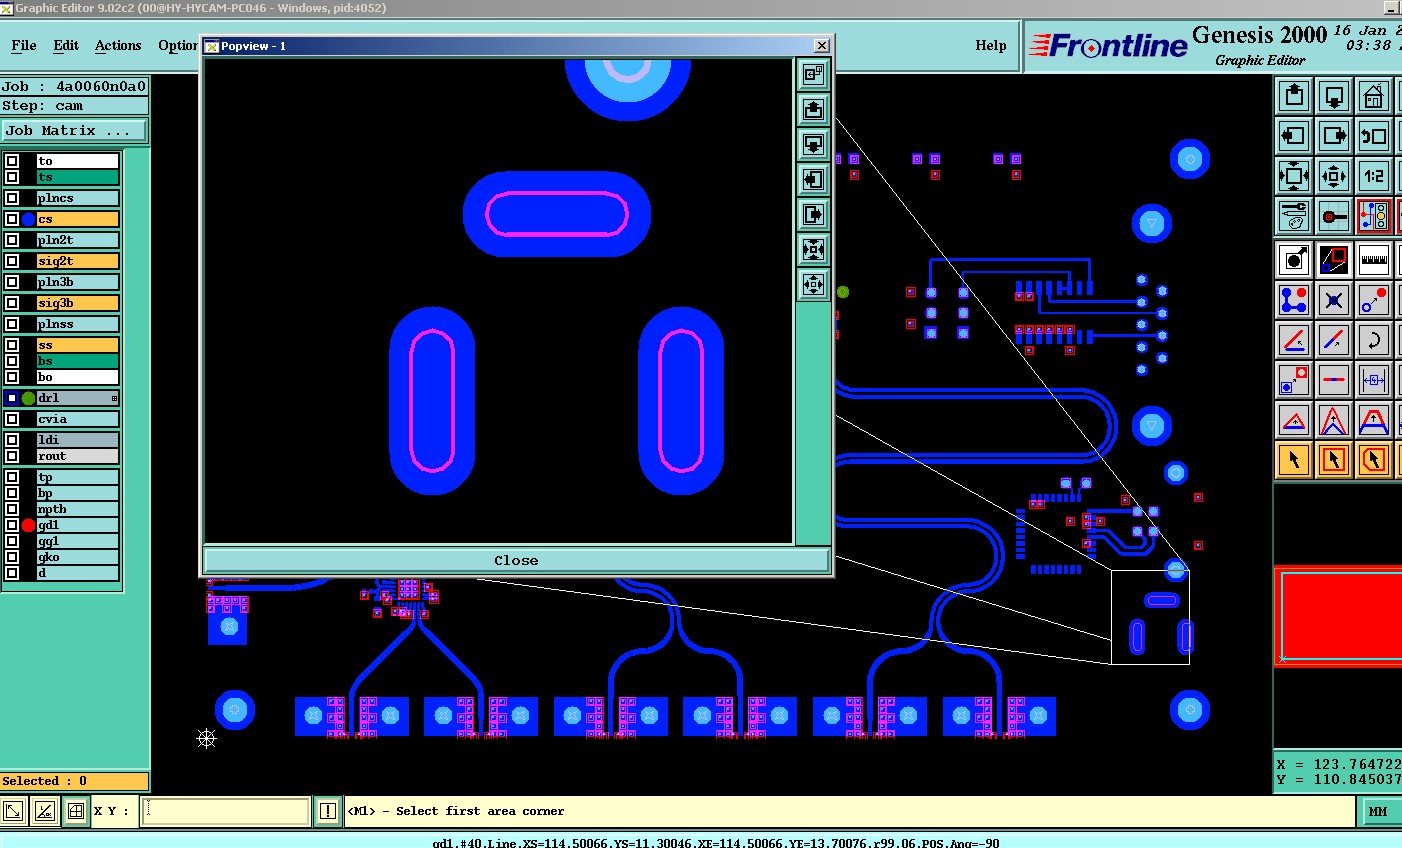Select the cvia layer name

pyautogui.click(x=78, y=419)
